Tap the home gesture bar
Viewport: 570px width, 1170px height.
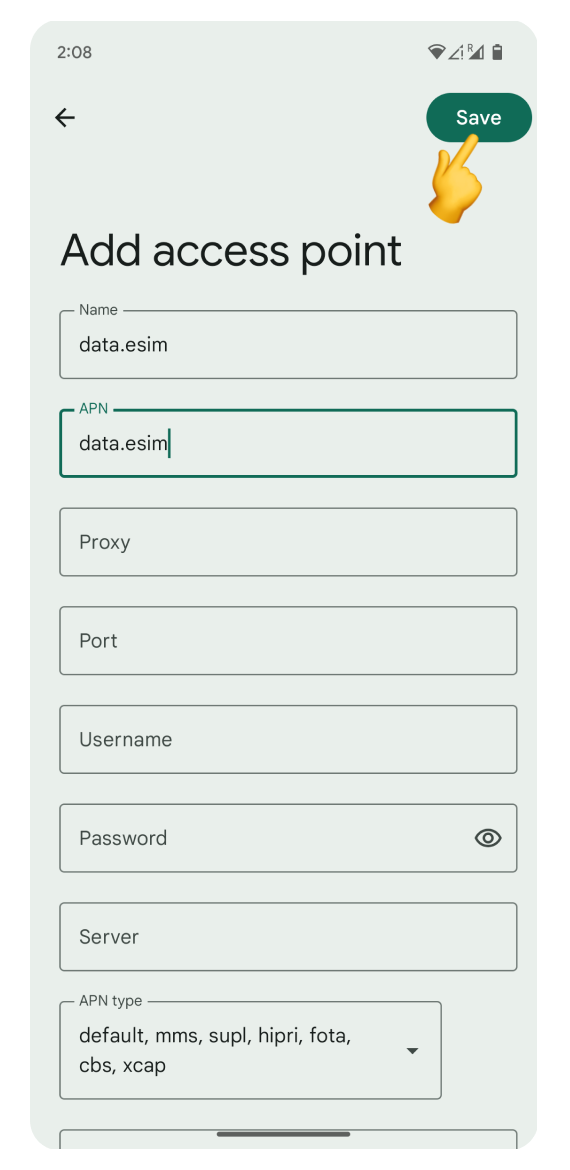pyautogui.click(x=284, y=1134)
